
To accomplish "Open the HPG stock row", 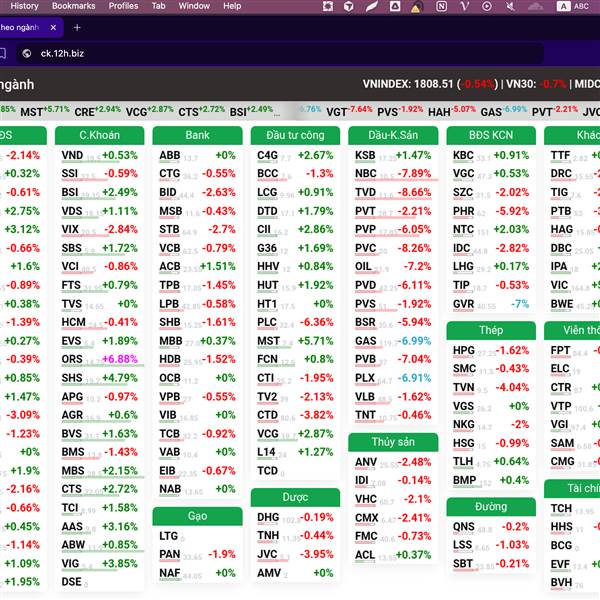I will (x=491, y=351).
